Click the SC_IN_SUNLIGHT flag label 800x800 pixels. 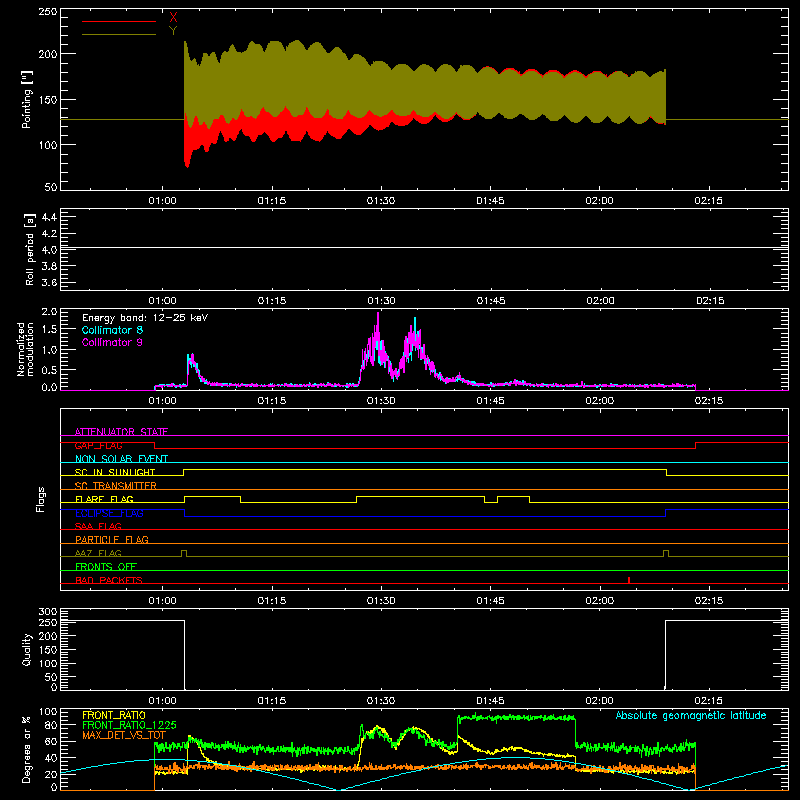pos(115,472)
